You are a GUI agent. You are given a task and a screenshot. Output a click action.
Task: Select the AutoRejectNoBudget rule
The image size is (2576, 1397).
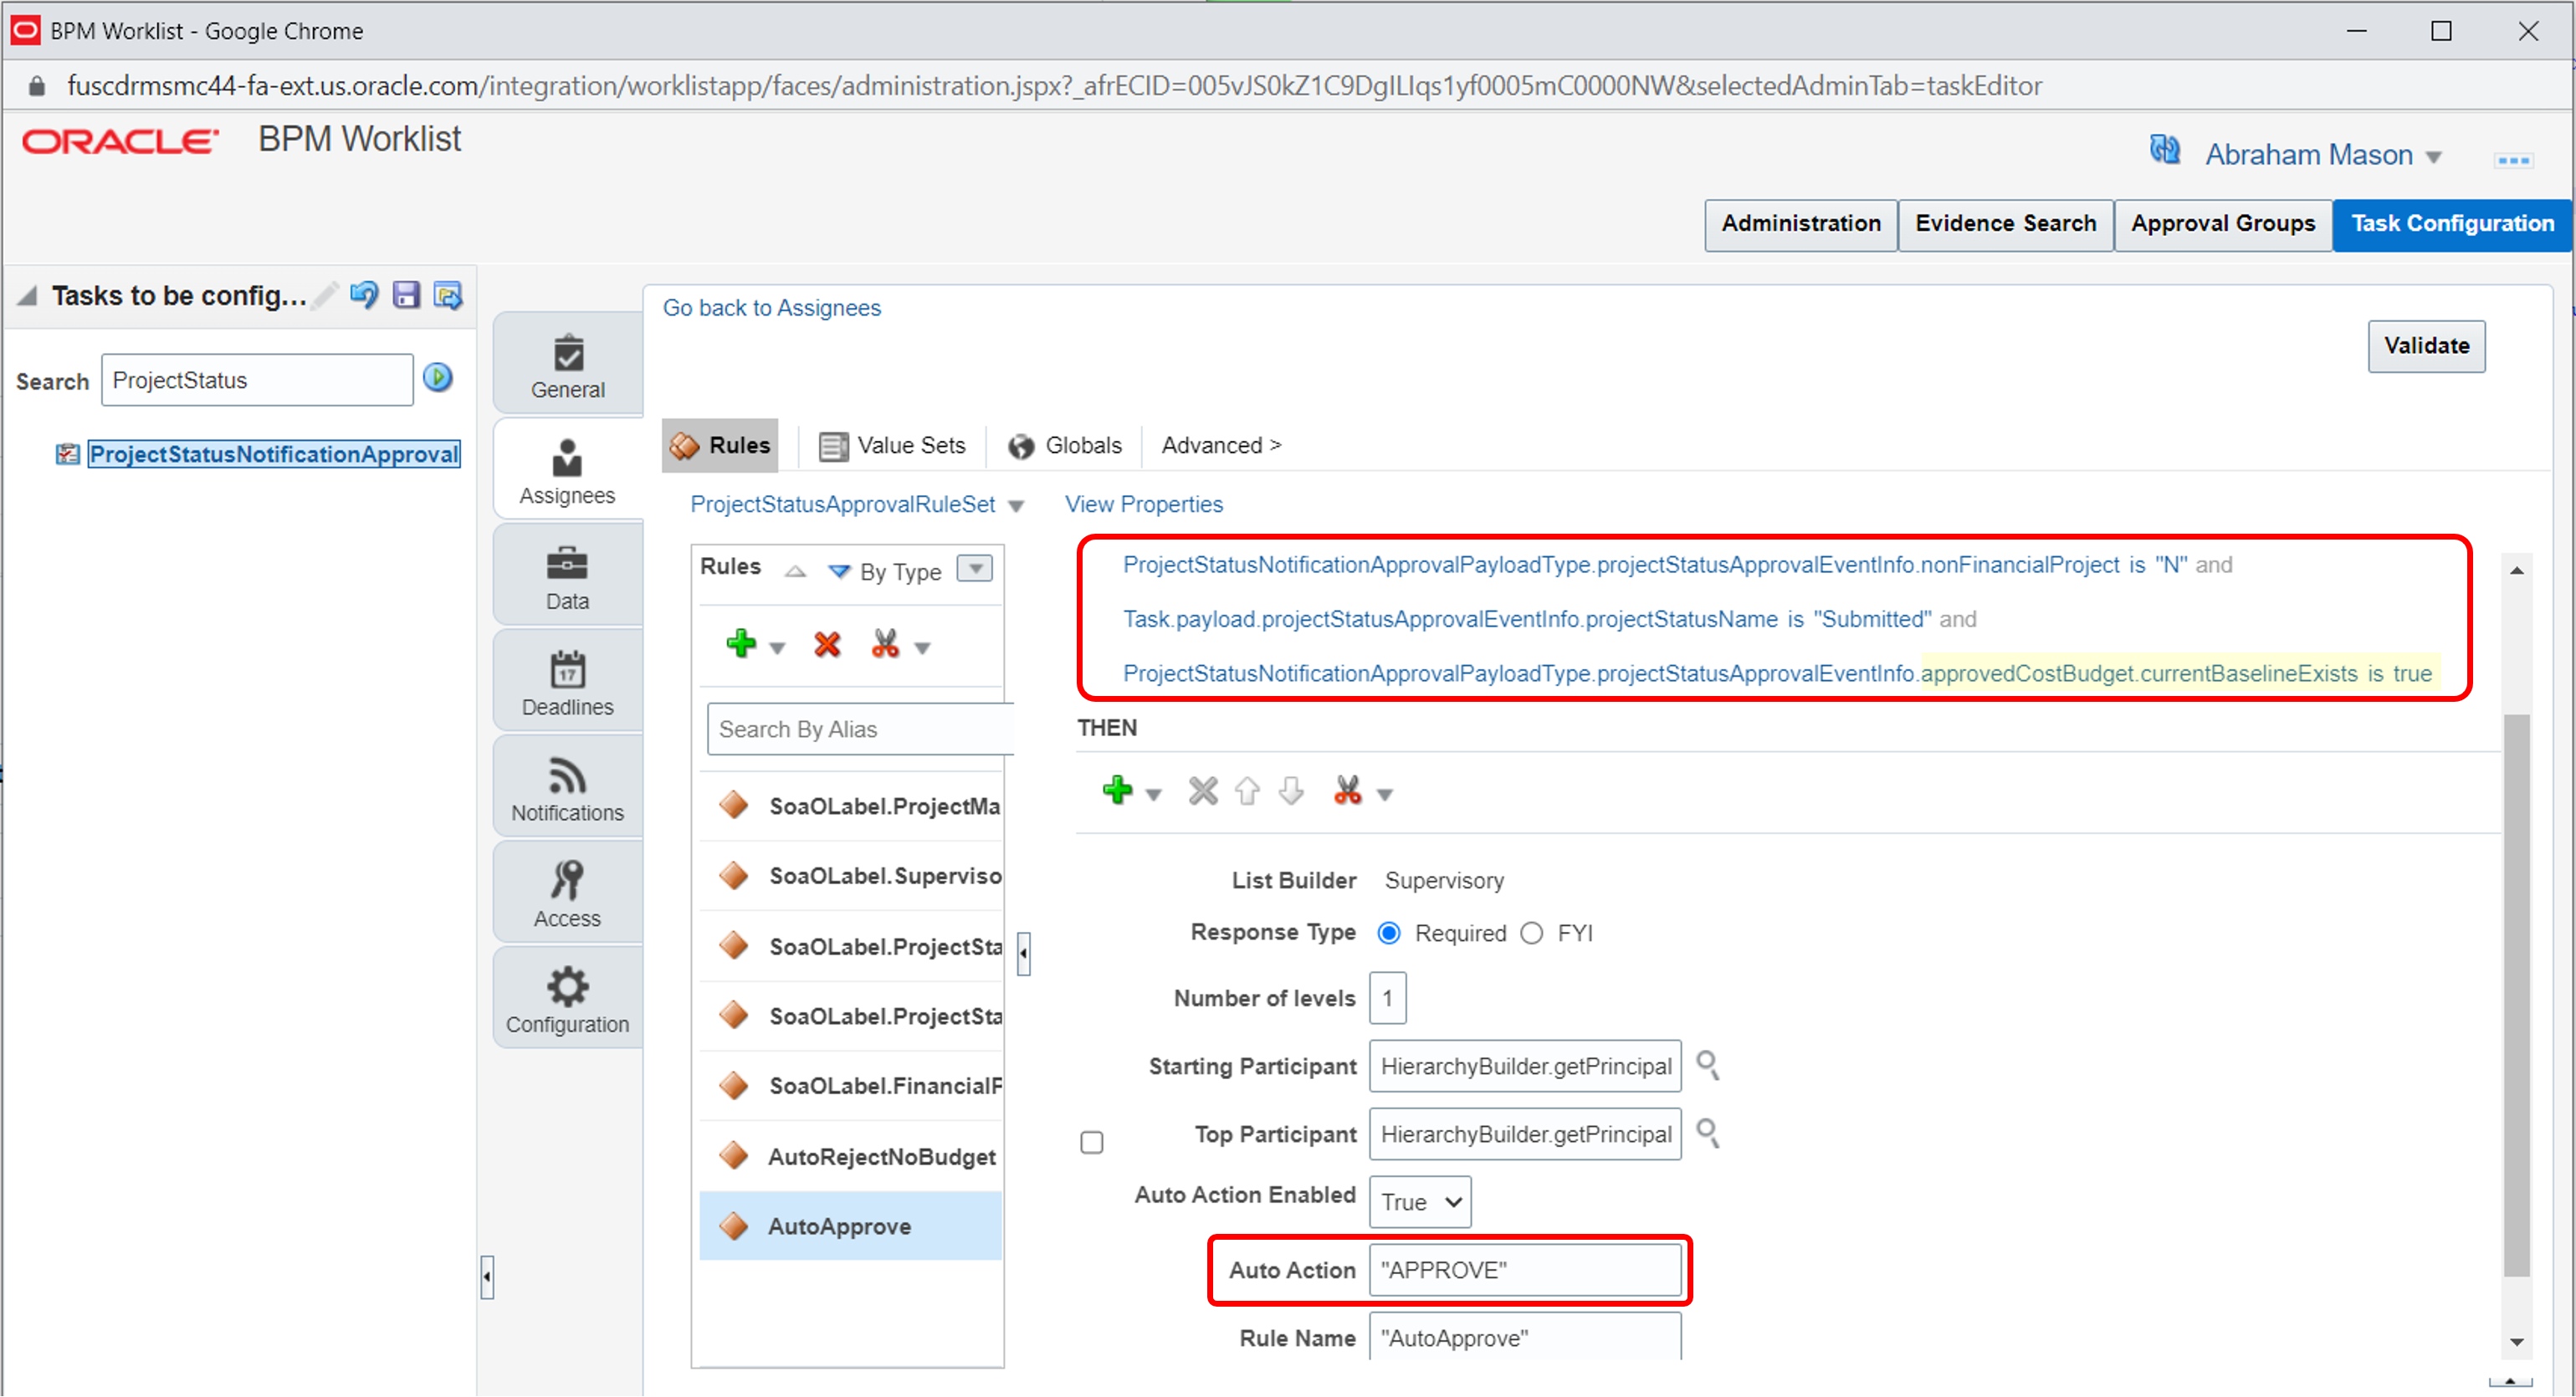click(851, 1157)
